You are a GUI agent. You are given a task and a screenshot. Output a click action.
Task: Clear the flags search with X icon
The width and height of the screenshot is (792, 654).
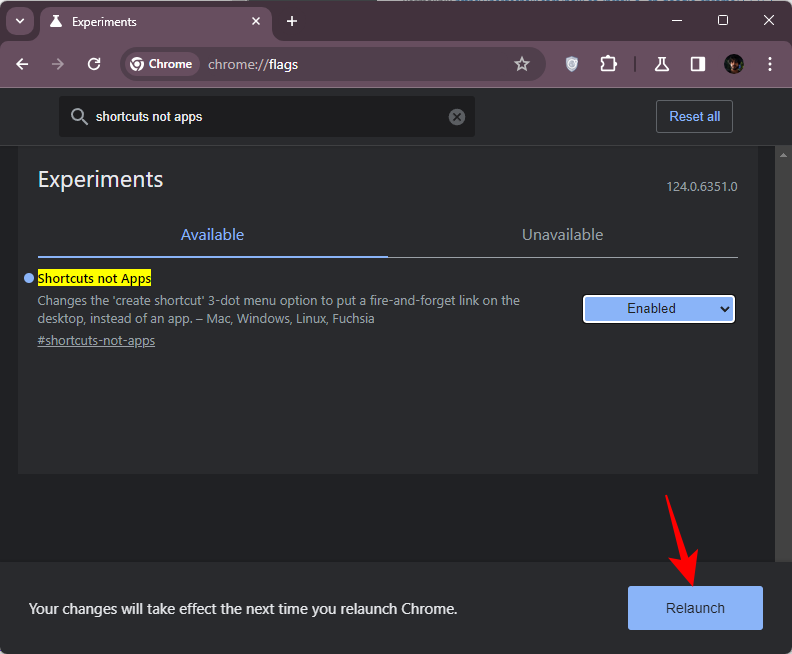(x=457, y=117)
